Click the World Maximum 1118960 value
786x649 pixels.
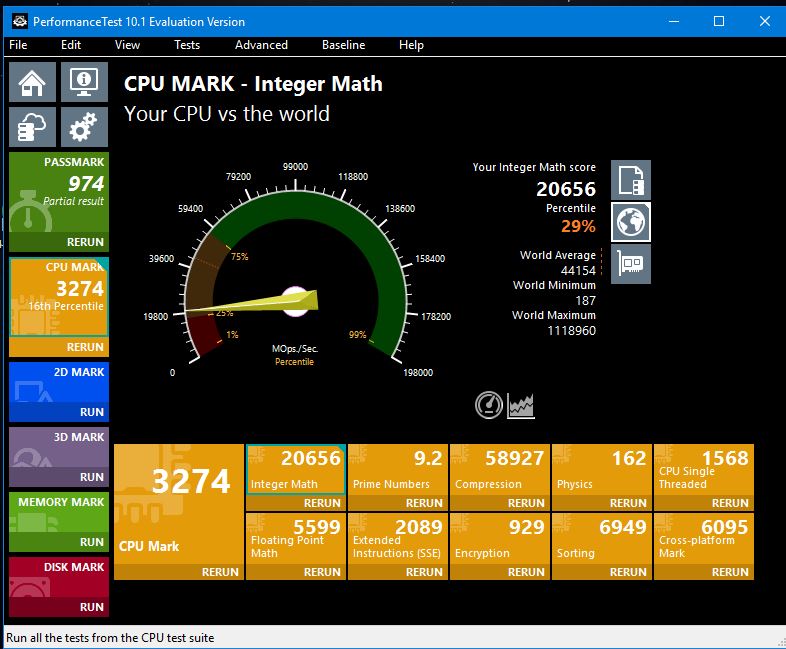(571, 331)
